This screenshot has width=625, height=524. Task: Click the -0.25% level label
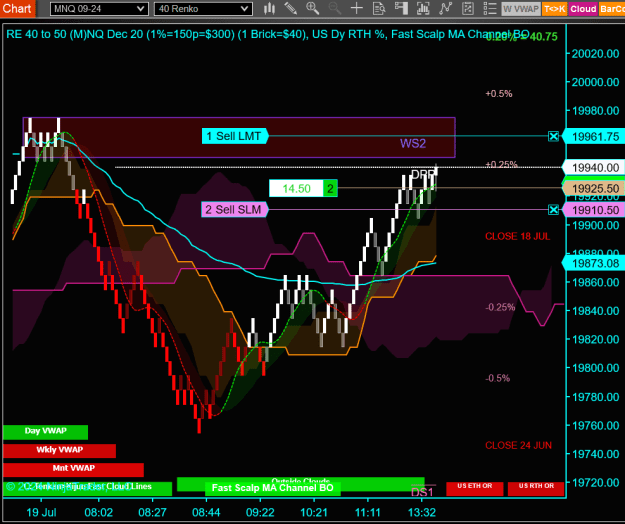[500, 307]
